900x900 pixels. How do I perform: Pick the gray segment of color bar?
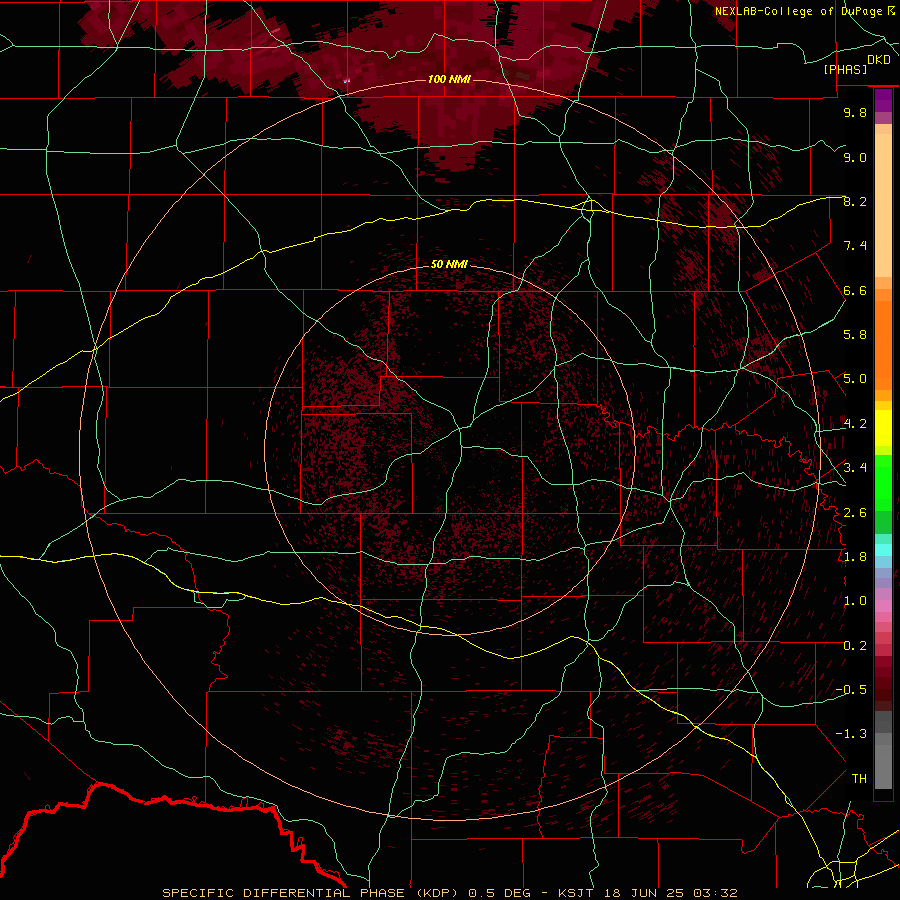(883, 752)
